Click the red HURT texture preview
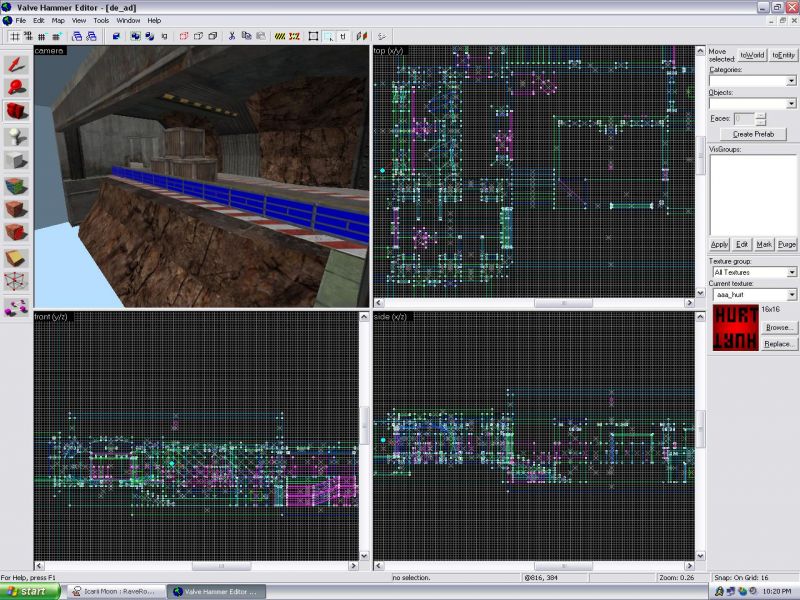Image resolution: width=800 pixels, height=600 pixels. pos(735,329)
